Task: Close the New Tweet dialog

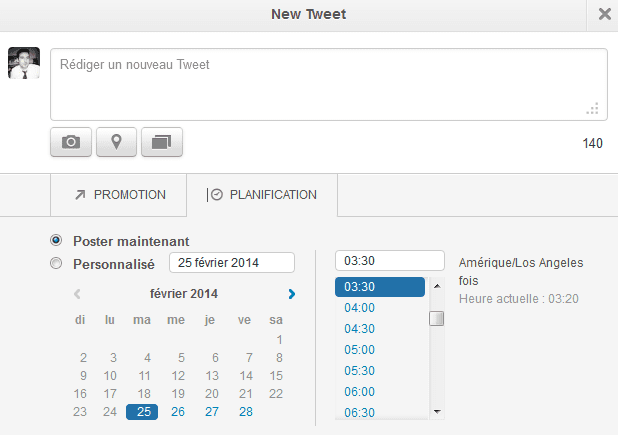Action: click(x=604, y=15)
